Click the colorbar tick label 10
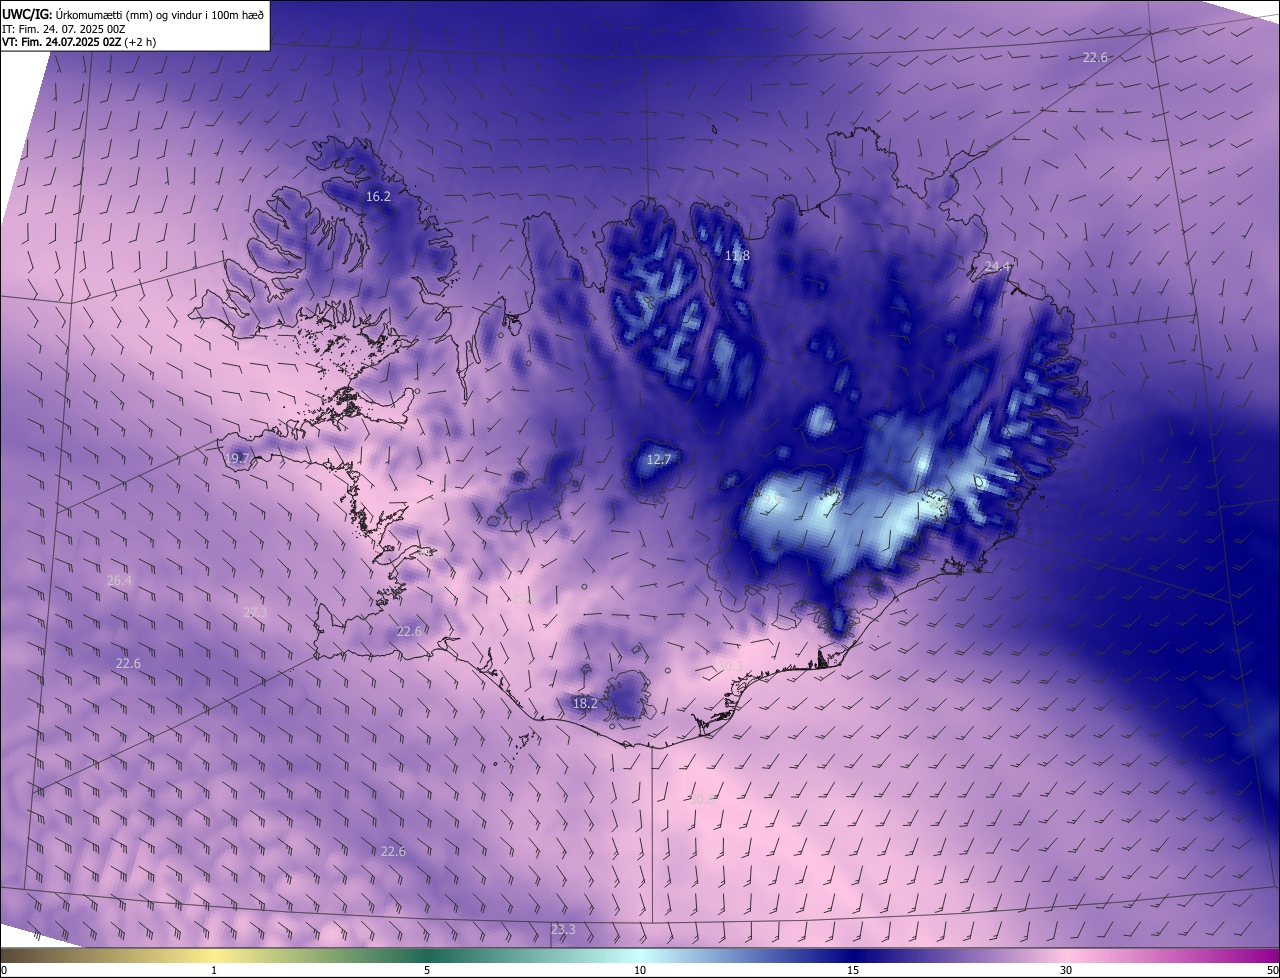 point(640,970)
